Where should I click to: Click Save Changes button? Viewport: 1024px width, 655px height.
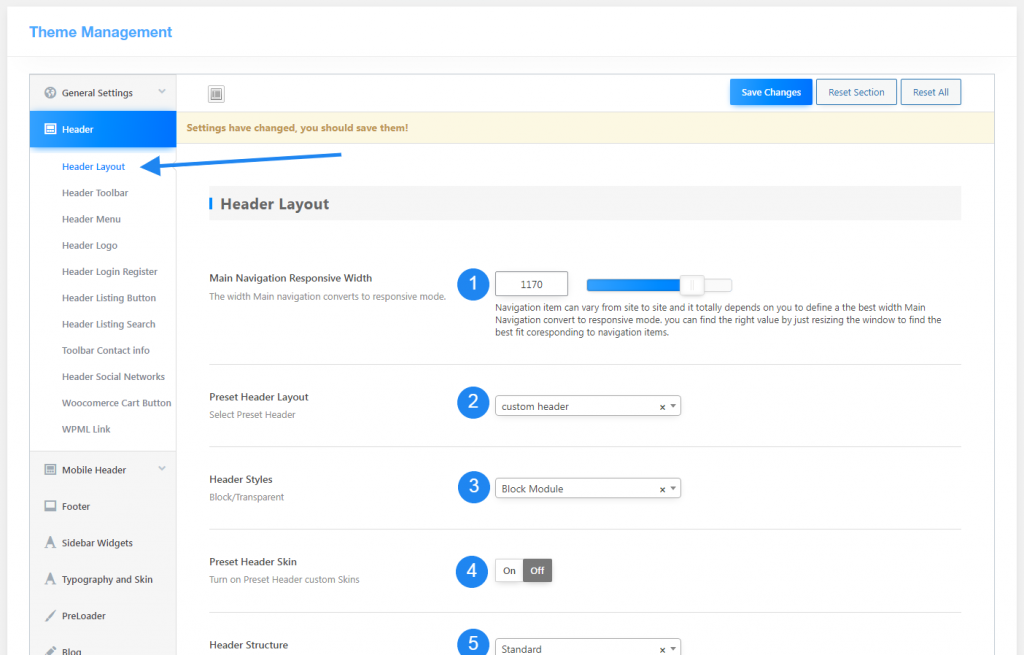pos(771,92)
